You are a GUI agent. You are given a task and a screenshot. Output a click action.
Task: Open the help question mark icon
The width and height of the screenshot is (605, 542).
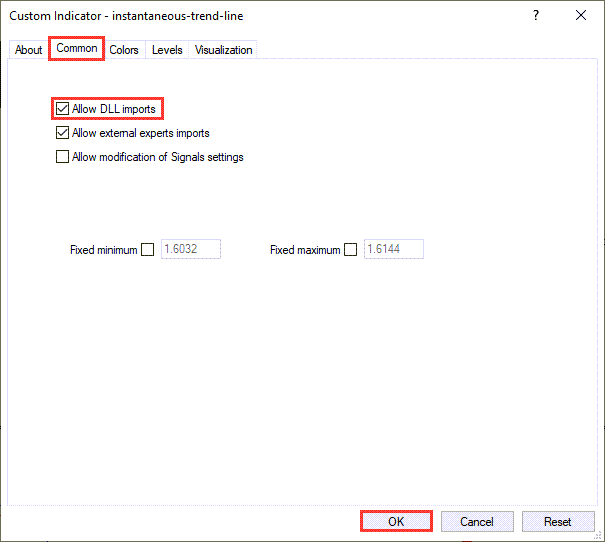(x=536, y=15)
